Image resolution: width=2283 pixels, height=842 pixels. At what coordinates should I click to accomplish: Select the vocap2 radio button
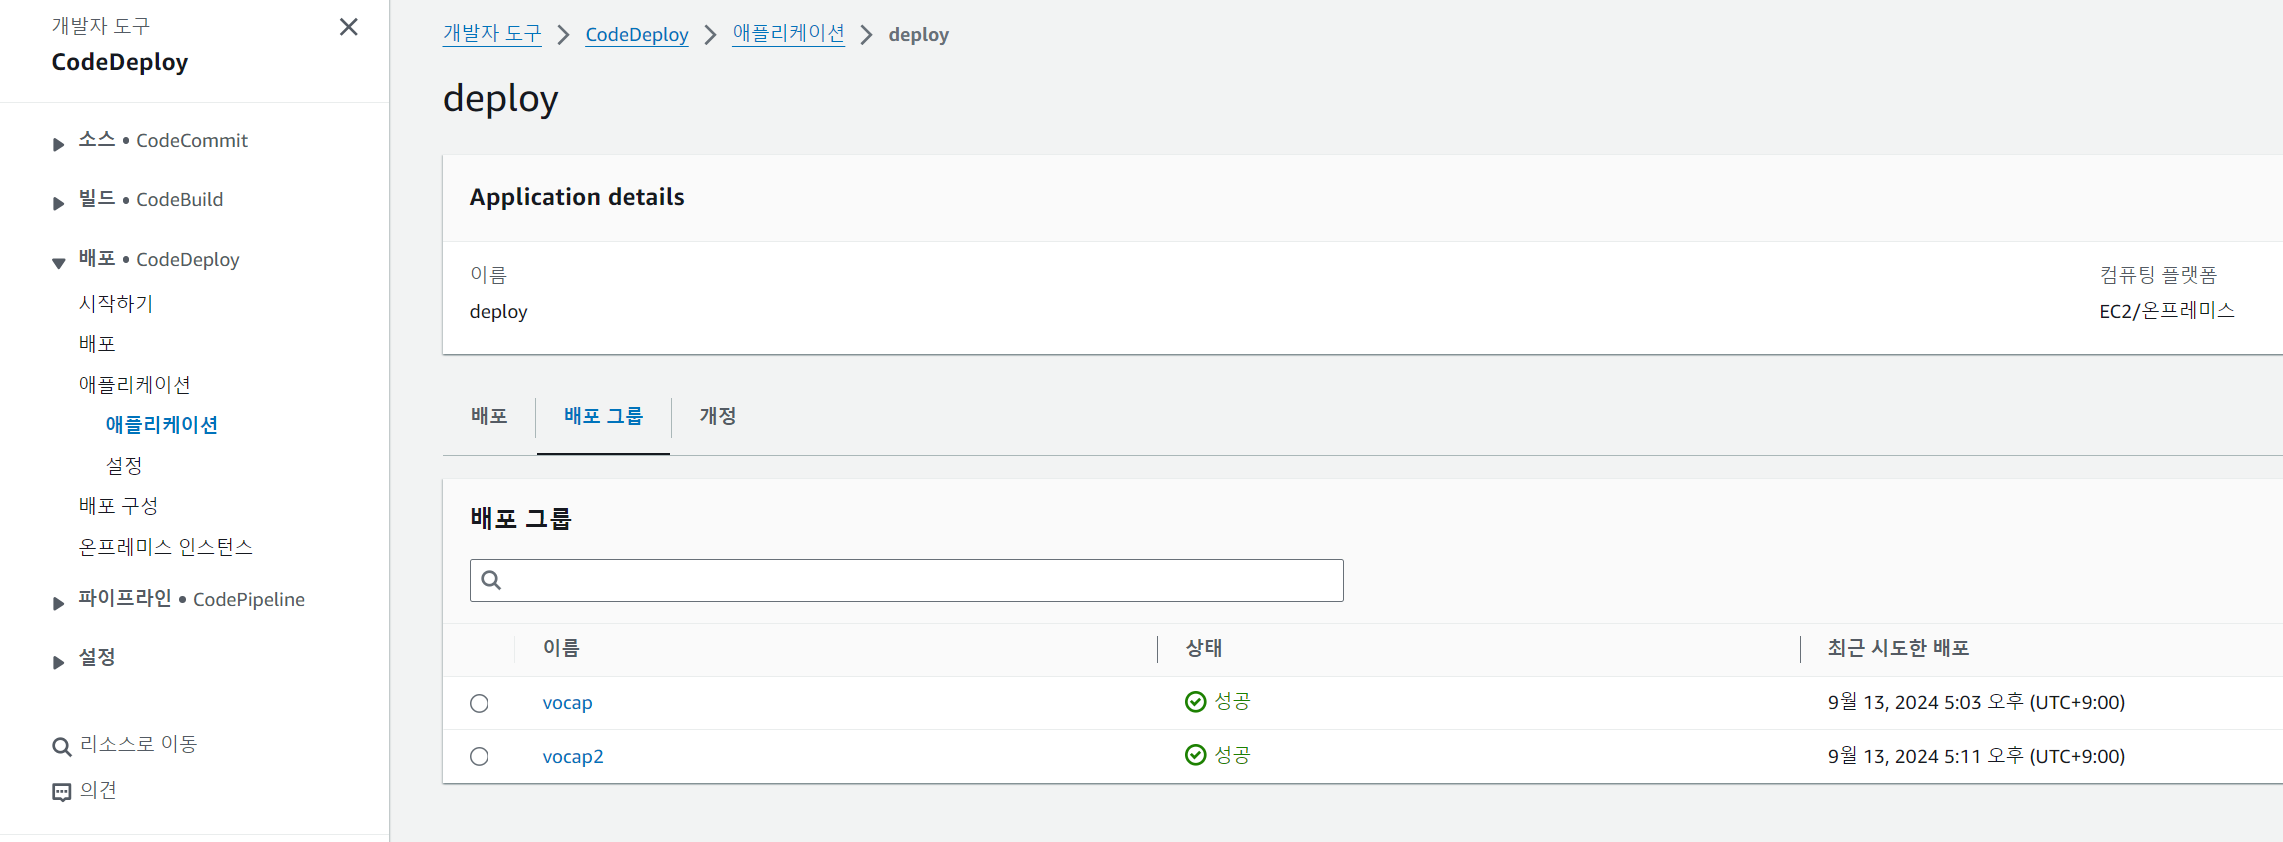tap(479, 756)
